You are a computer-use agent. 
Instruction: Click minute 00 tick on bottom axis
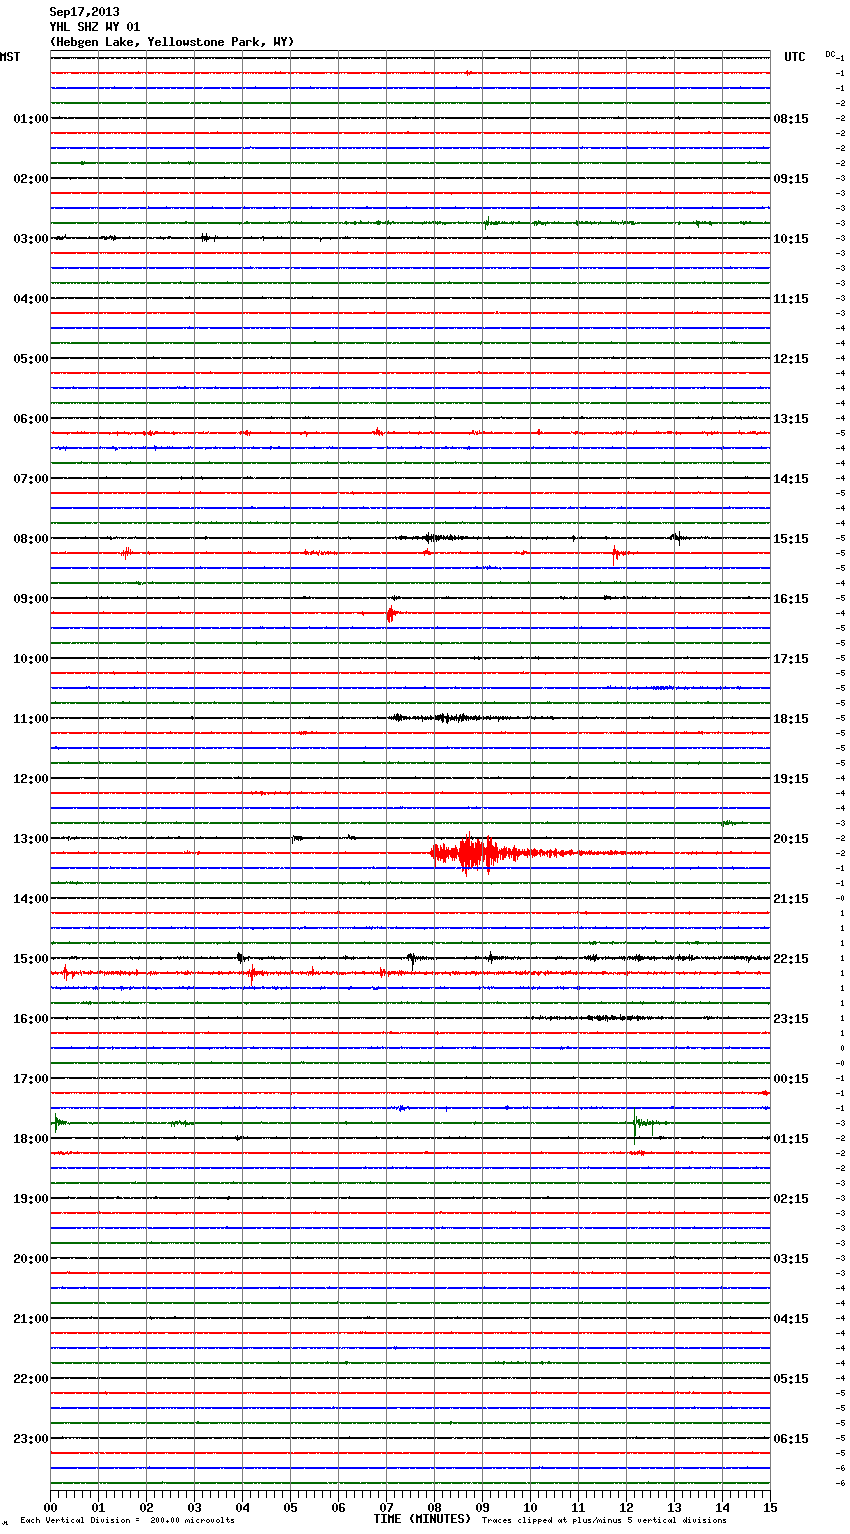pyautogui.click(x=50, y=1507)
